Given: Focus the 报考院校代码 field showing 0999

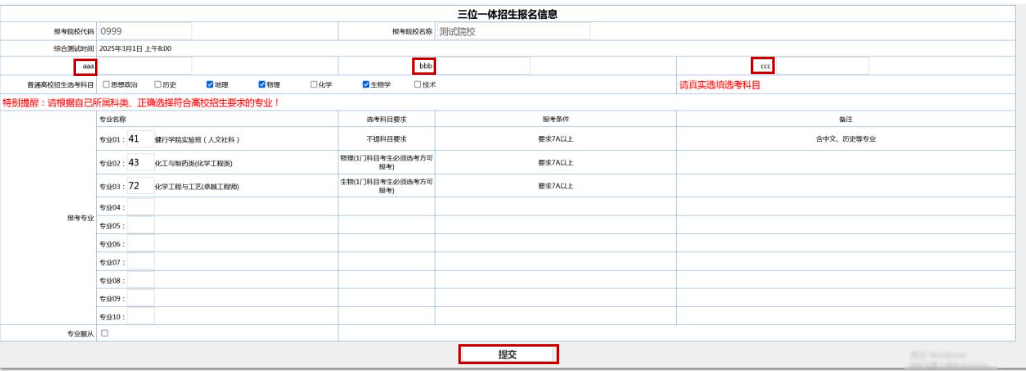Looking at the screenshot, I should tap(145, 31).
